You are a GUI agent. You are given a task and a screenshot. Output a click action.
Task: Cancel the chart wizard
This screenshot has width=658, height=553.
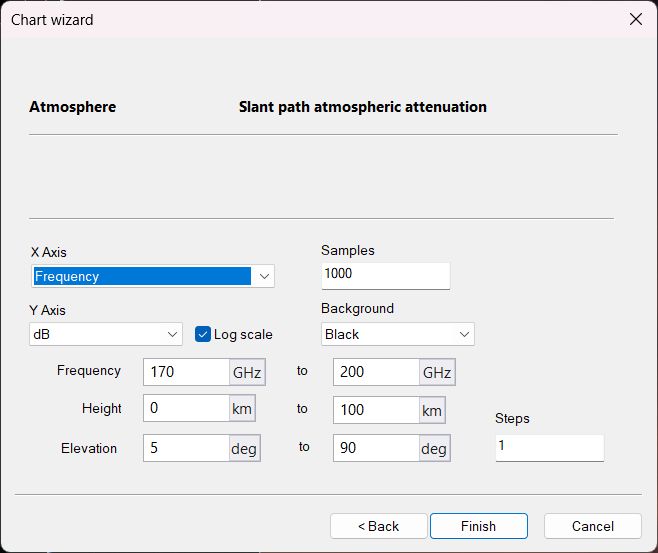click(x=592, y=526)
